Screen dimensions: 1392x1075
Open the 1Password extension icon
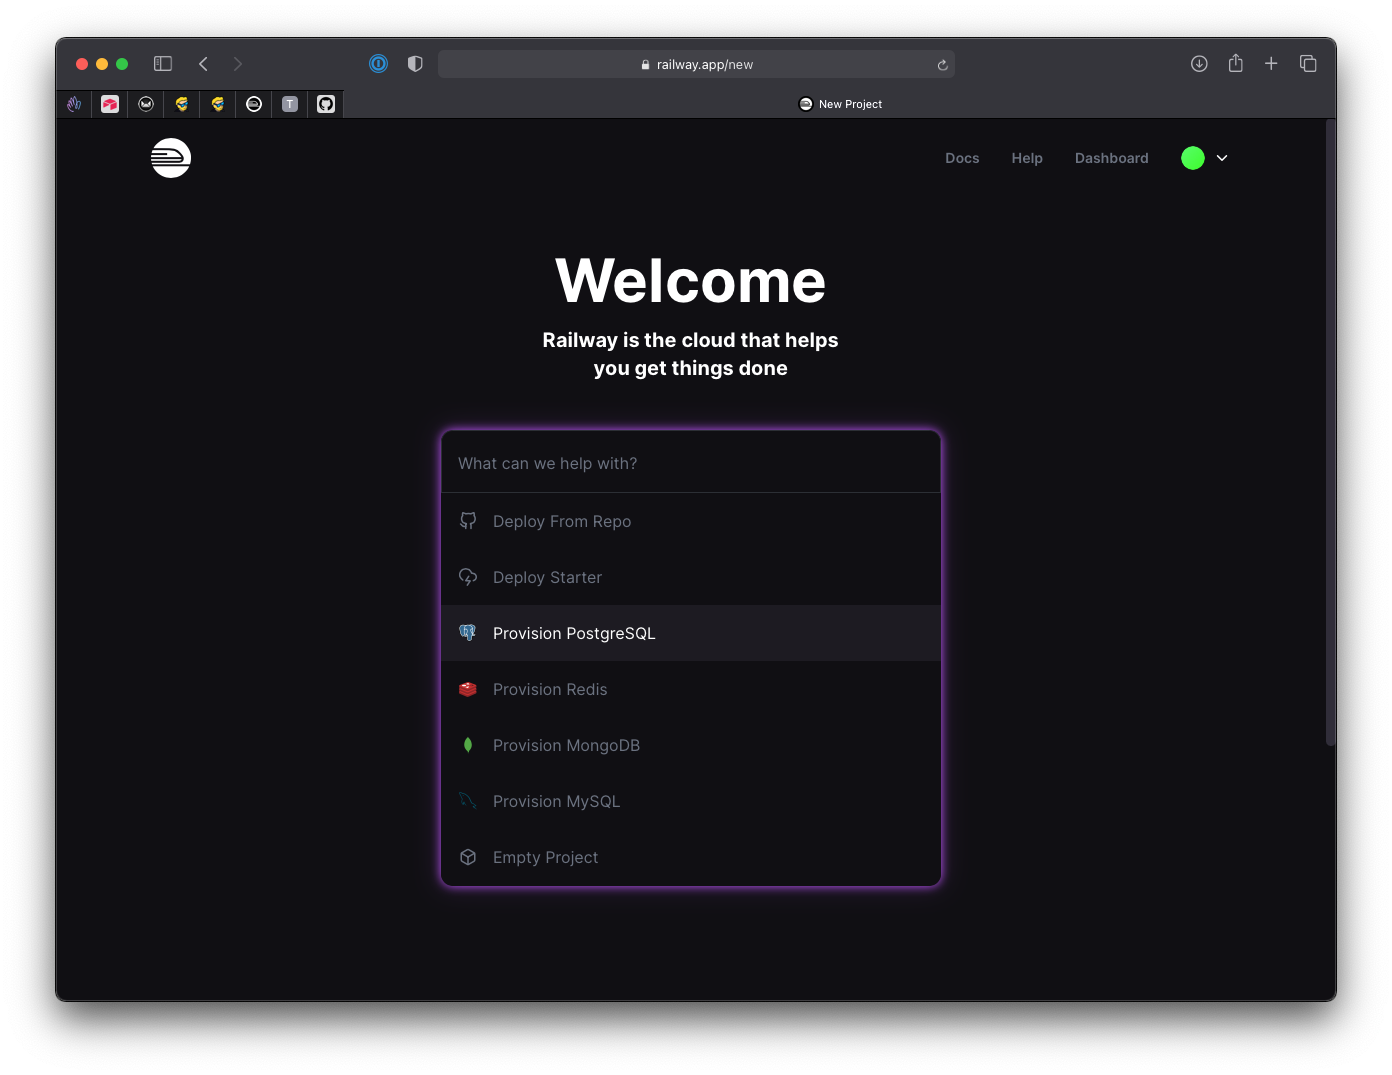coord(378,64)
